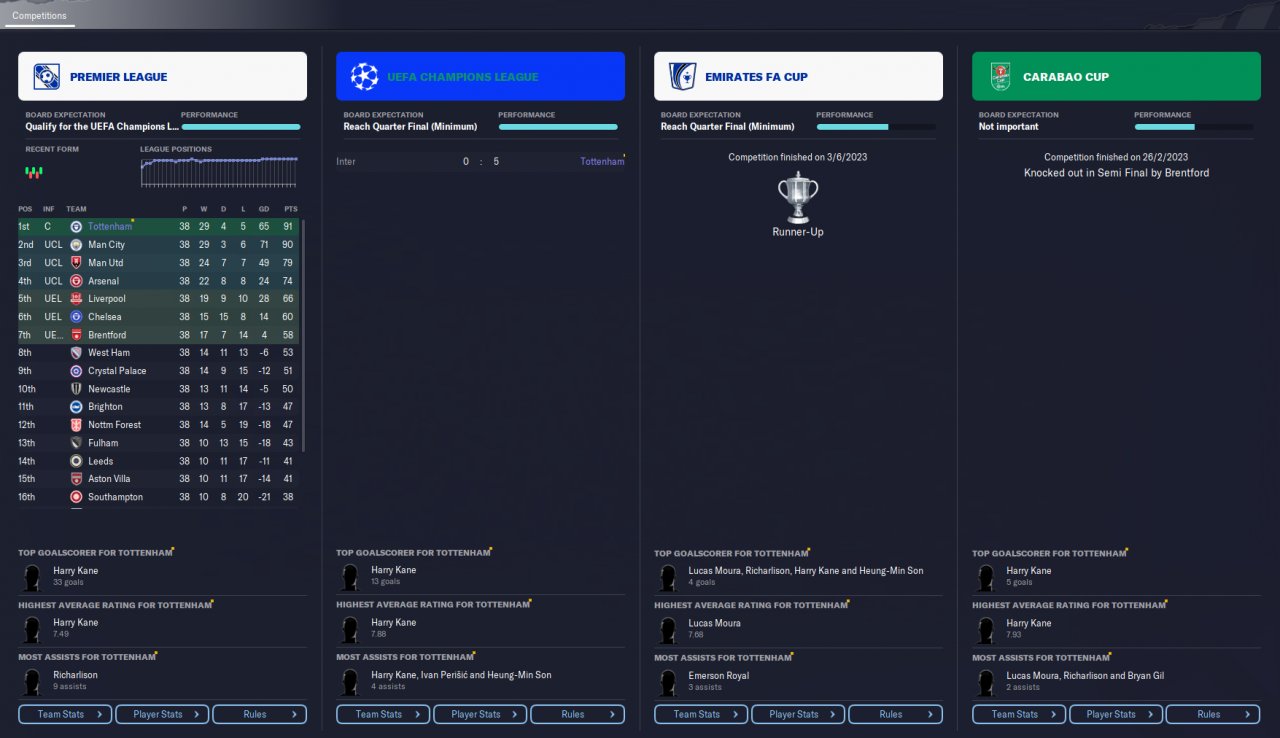Click Harry Kane's silhouette under Premier League top goalscorer

(34, 577)
